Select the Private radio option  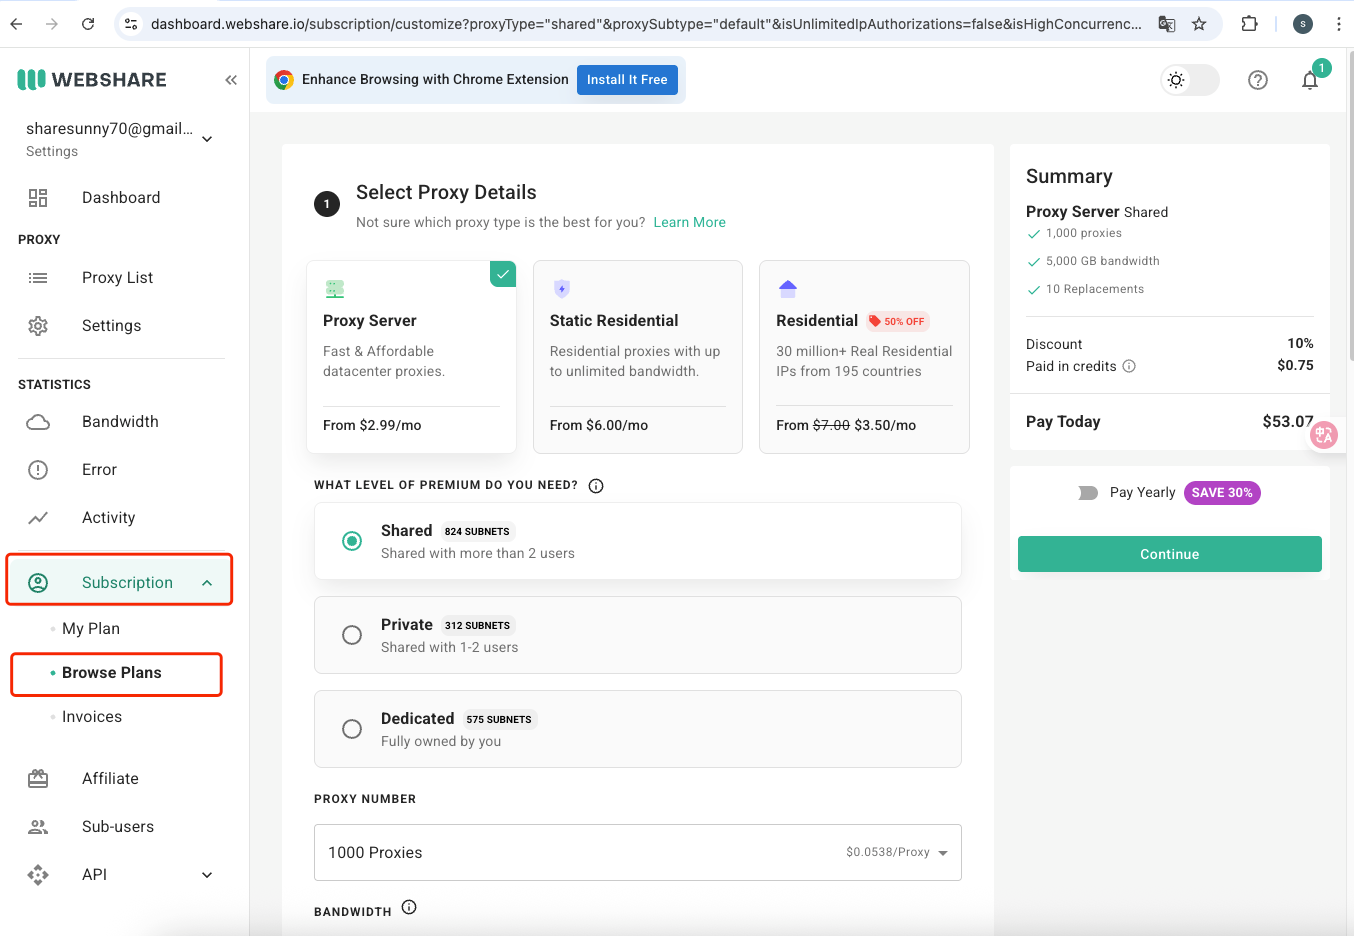click(352, 635)
